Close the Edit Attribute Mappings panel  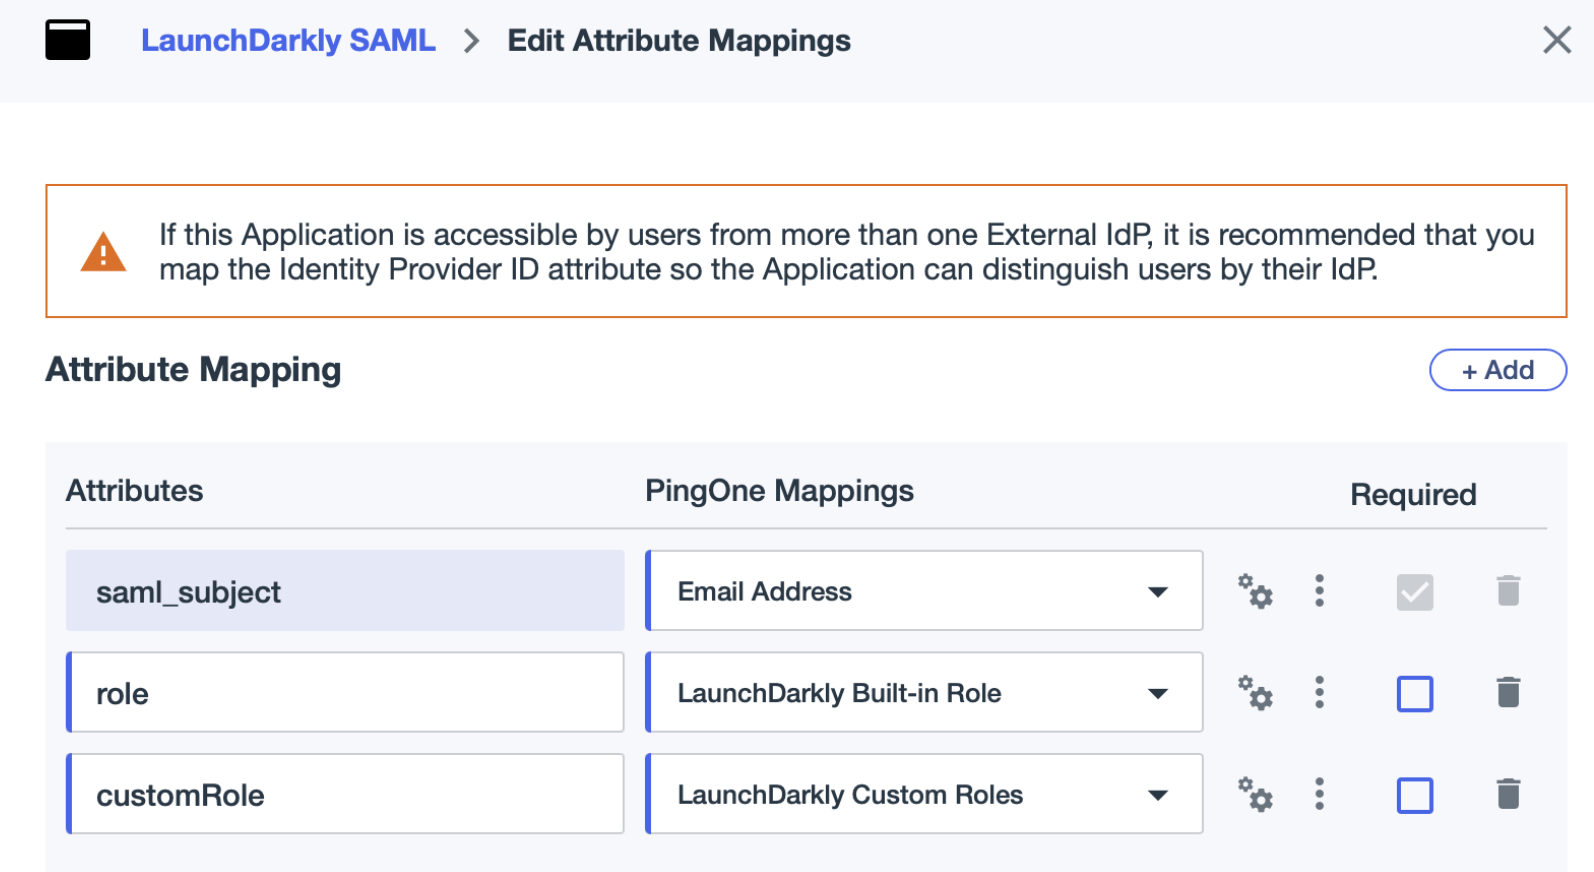1556,40
